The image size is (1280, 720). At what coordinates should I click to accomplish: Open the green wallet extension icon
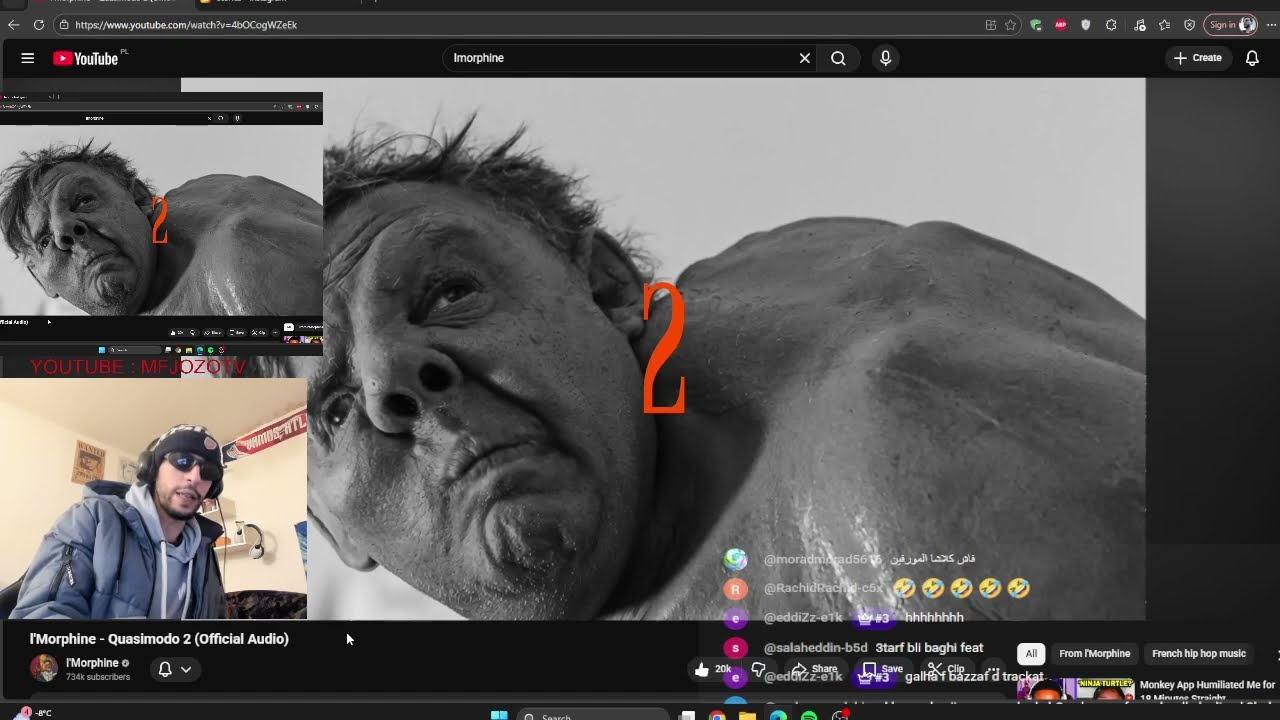[1036, 25]
